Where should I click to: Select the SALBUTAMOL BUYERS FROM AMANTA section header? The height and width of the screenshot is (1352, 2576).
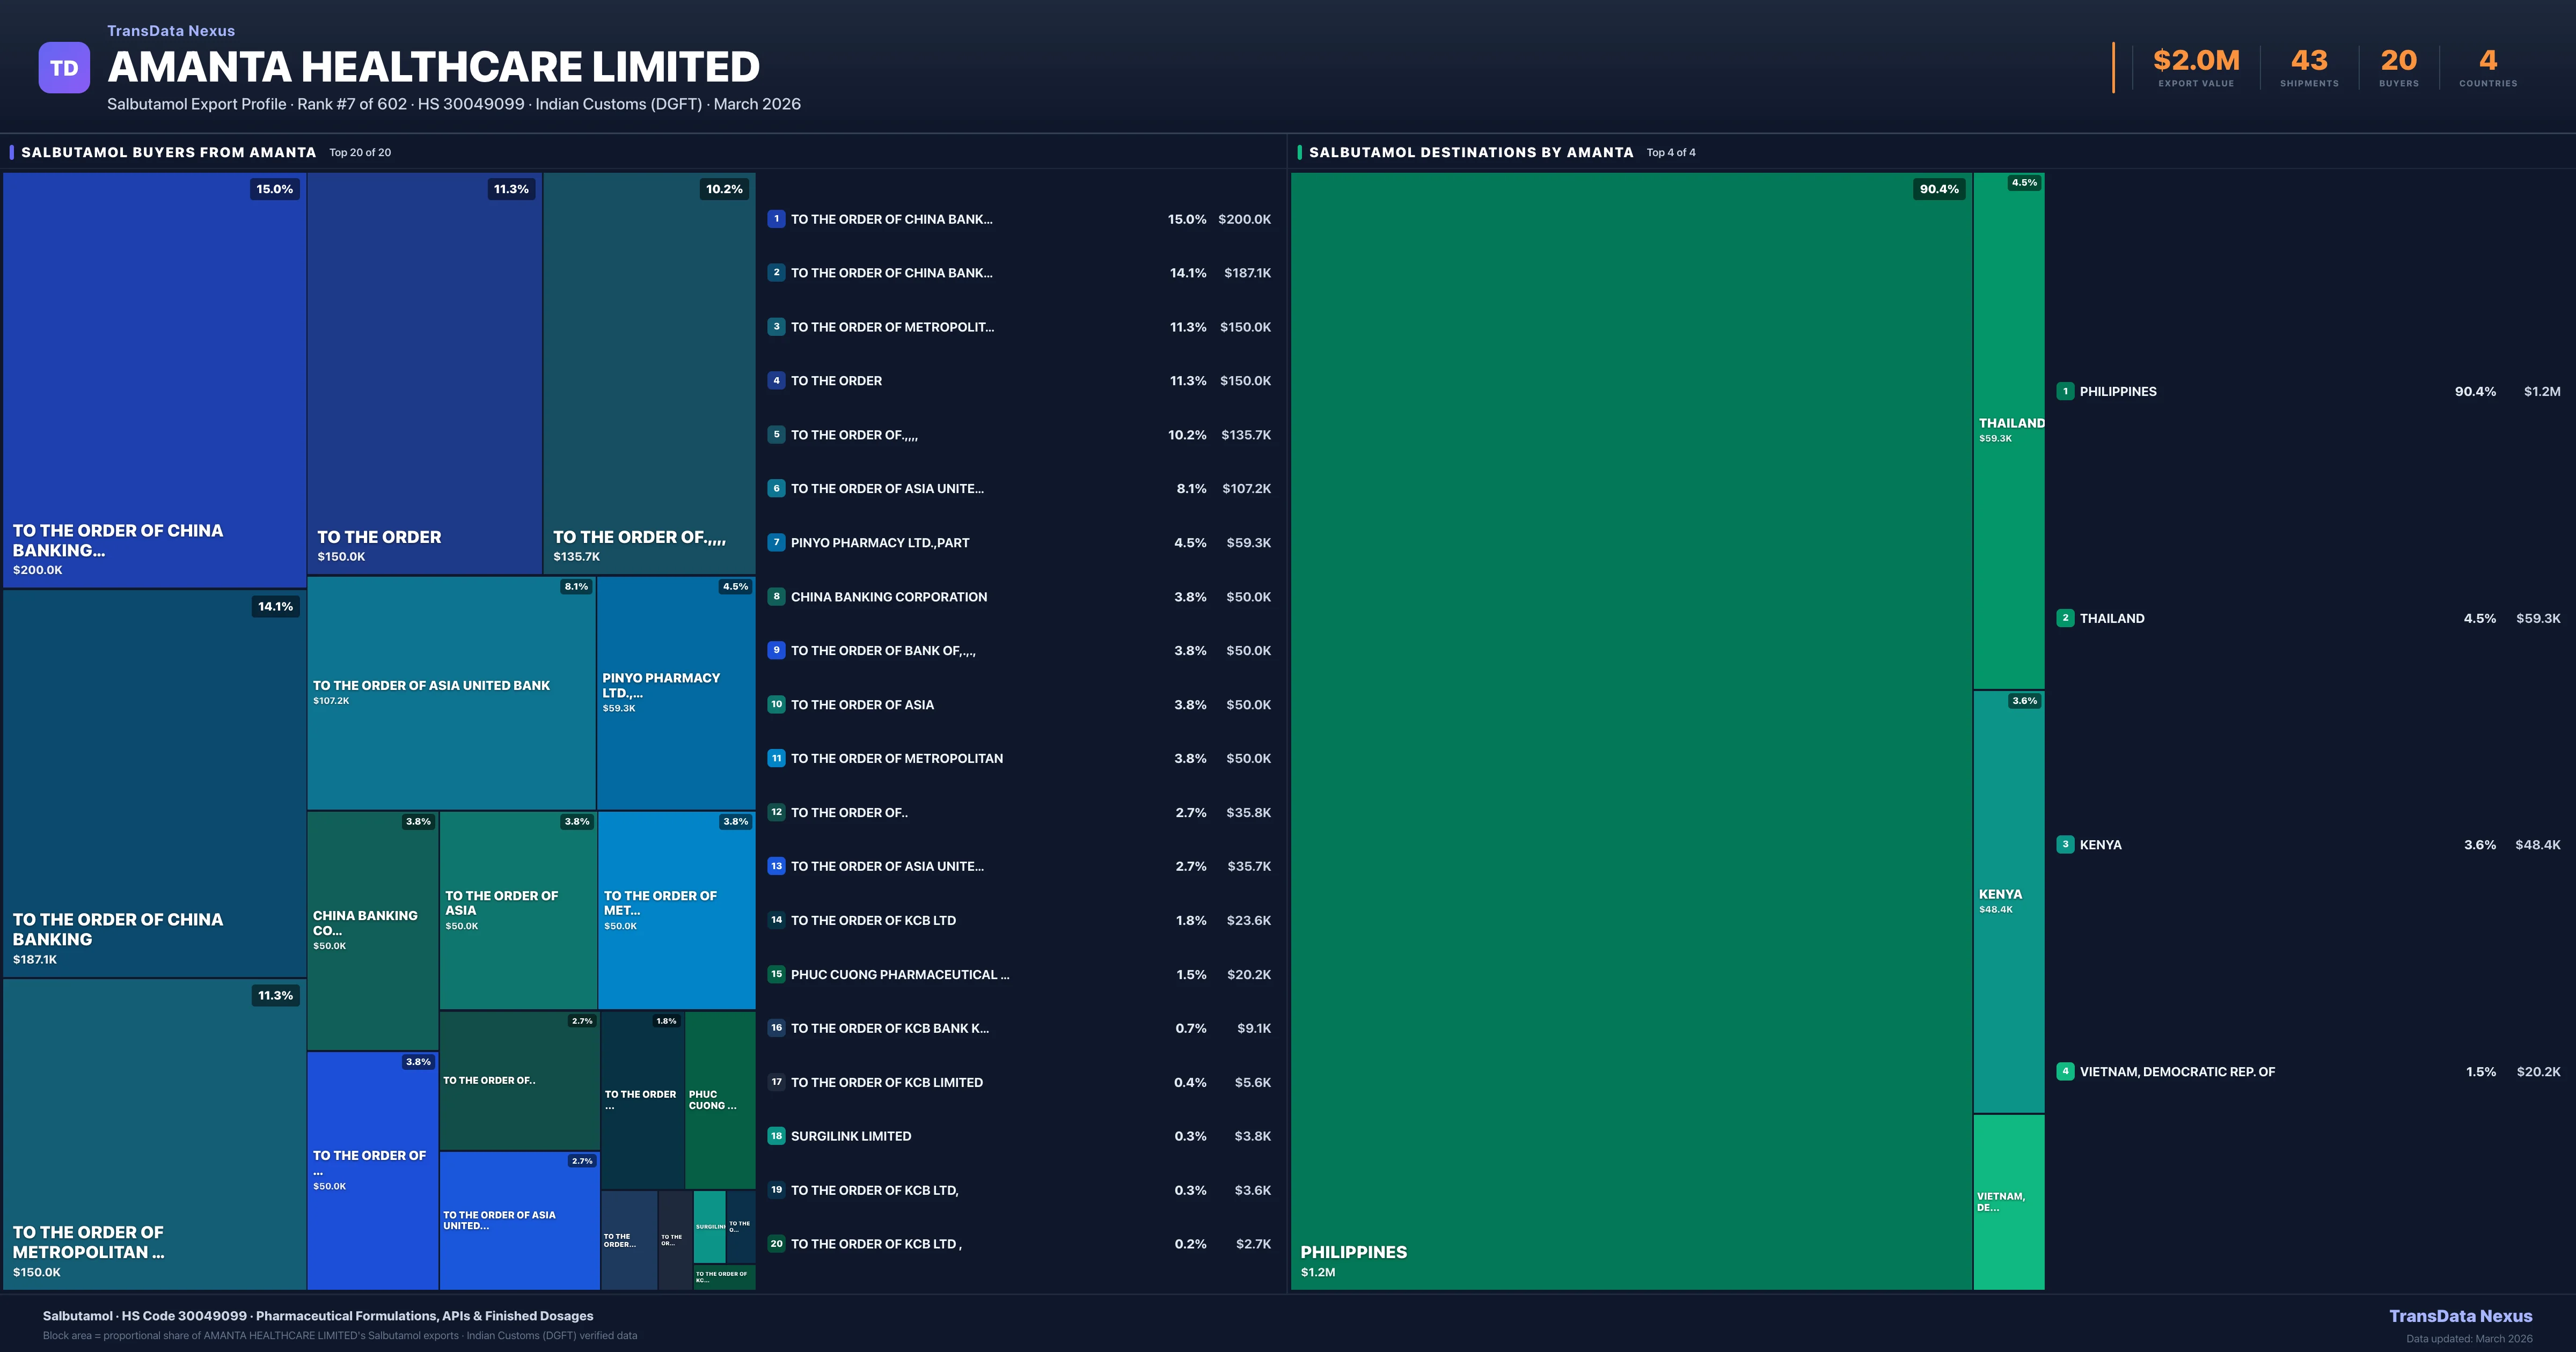tap(168, 152)
